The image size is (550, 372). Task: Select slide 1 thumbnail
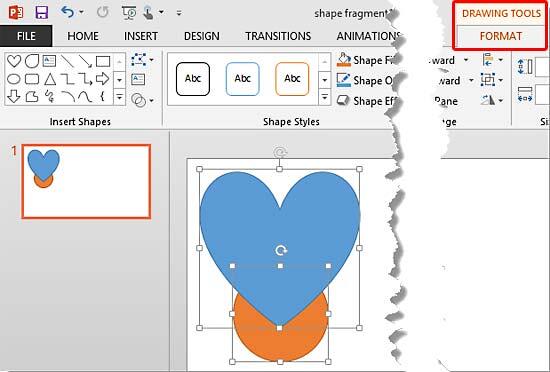coord(86,181)
